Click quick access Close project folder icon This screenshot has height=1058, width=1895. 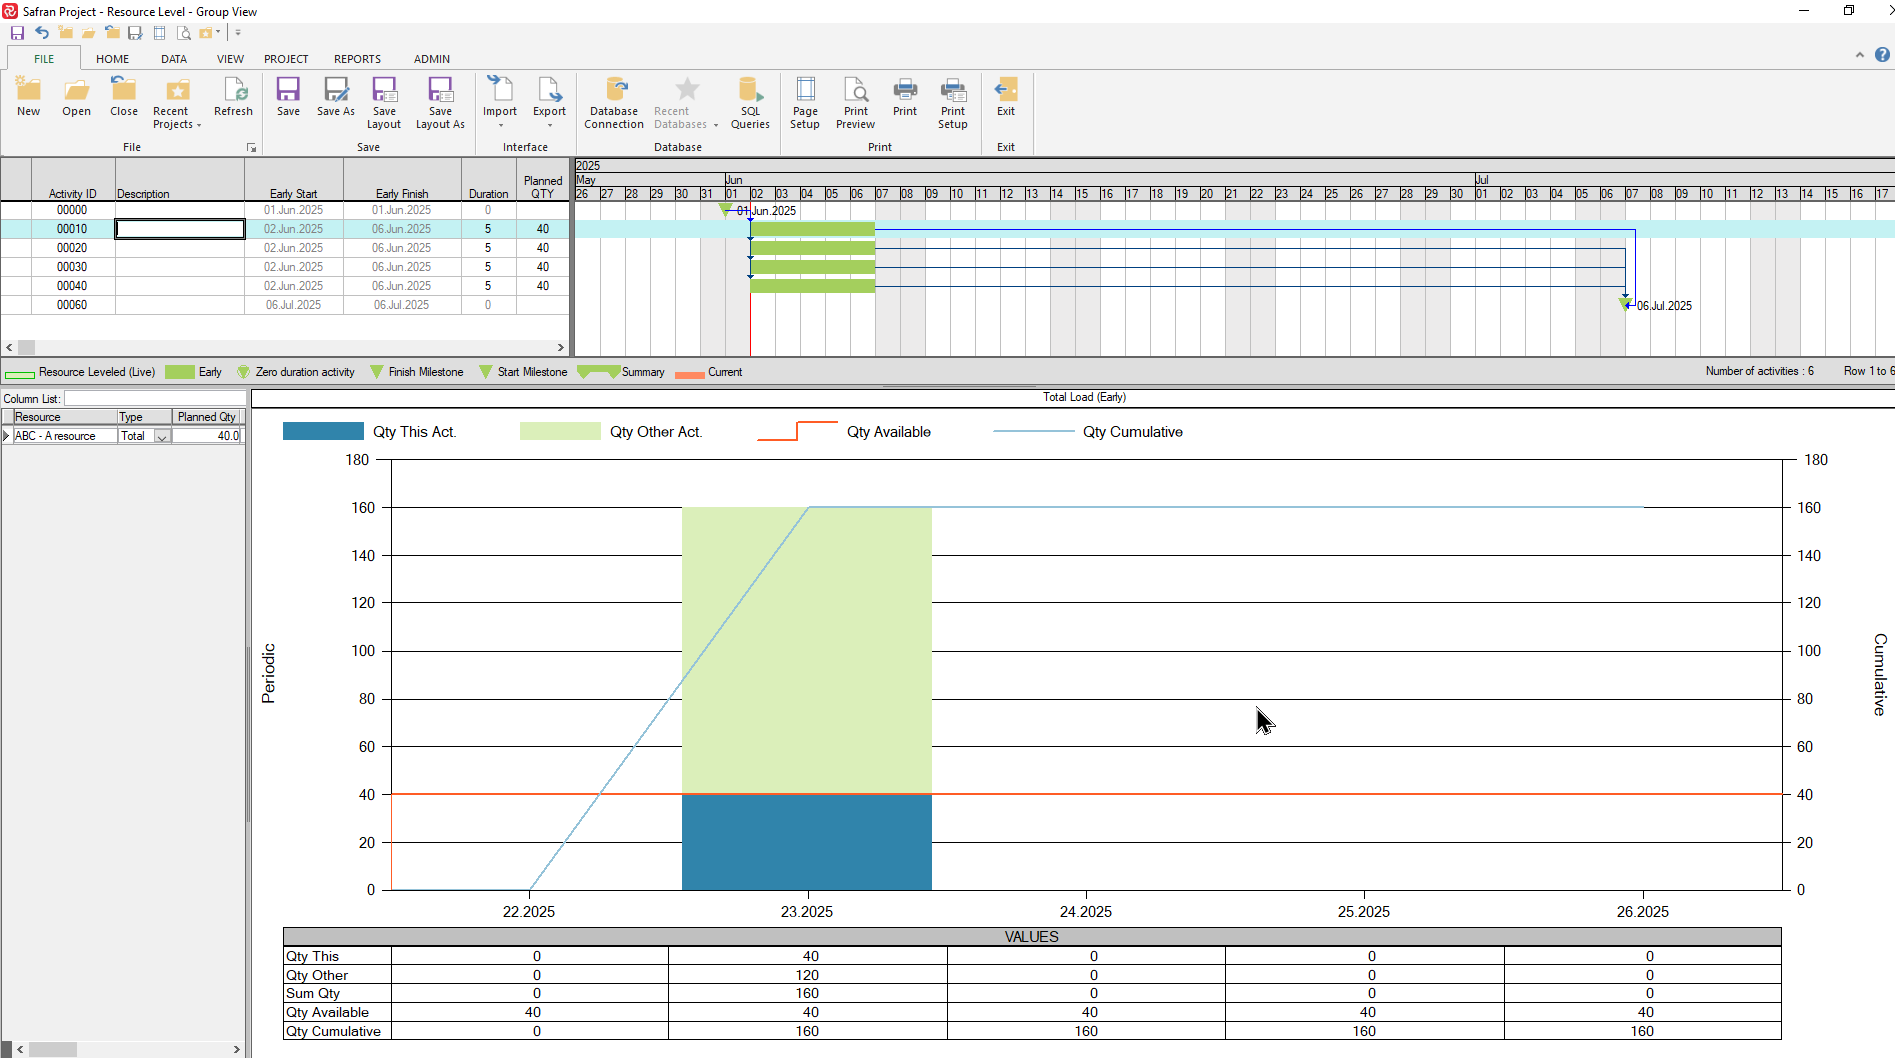coord(112,33)
